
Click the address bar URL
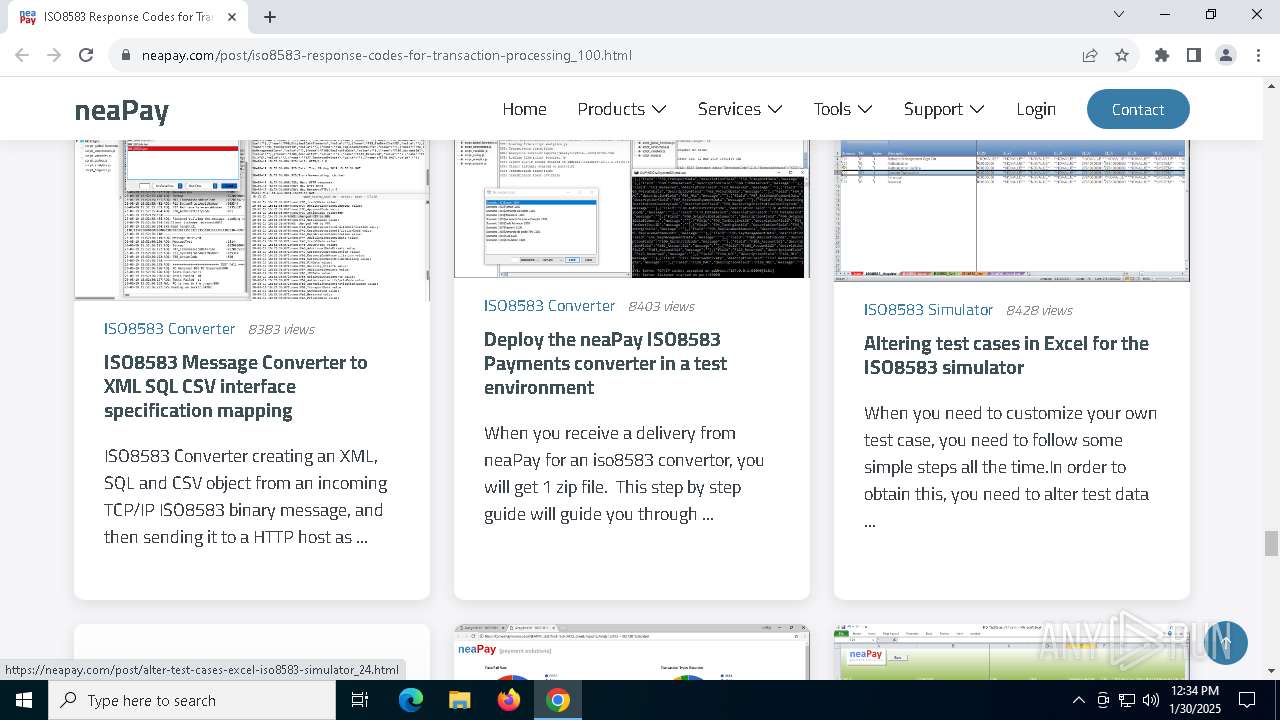(x=386, y=55)
